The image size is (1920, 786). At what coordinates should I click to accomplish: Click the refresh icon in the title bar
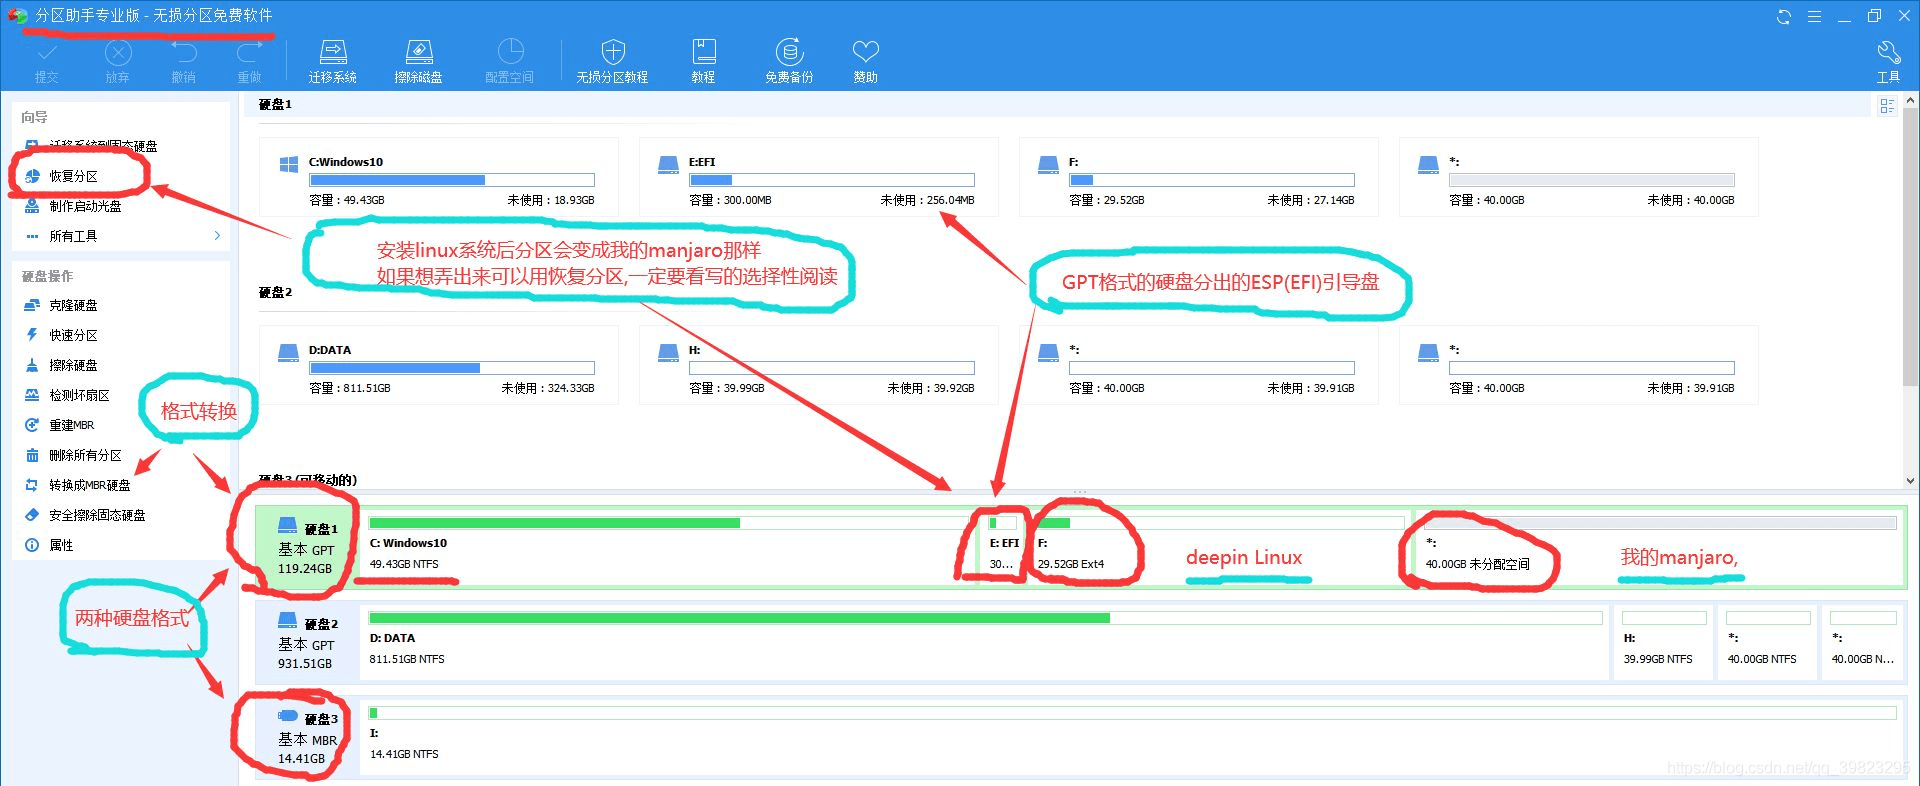point(1783,16)
